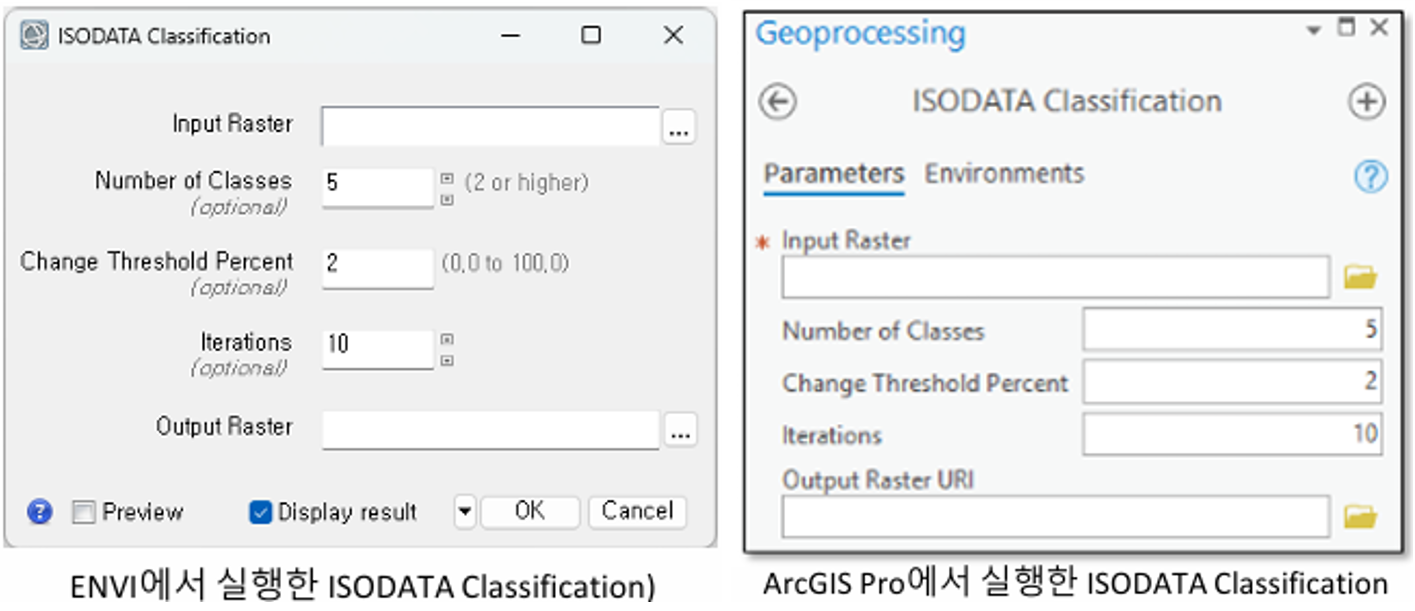Open folder browser for Output Raster URI

1360,517
